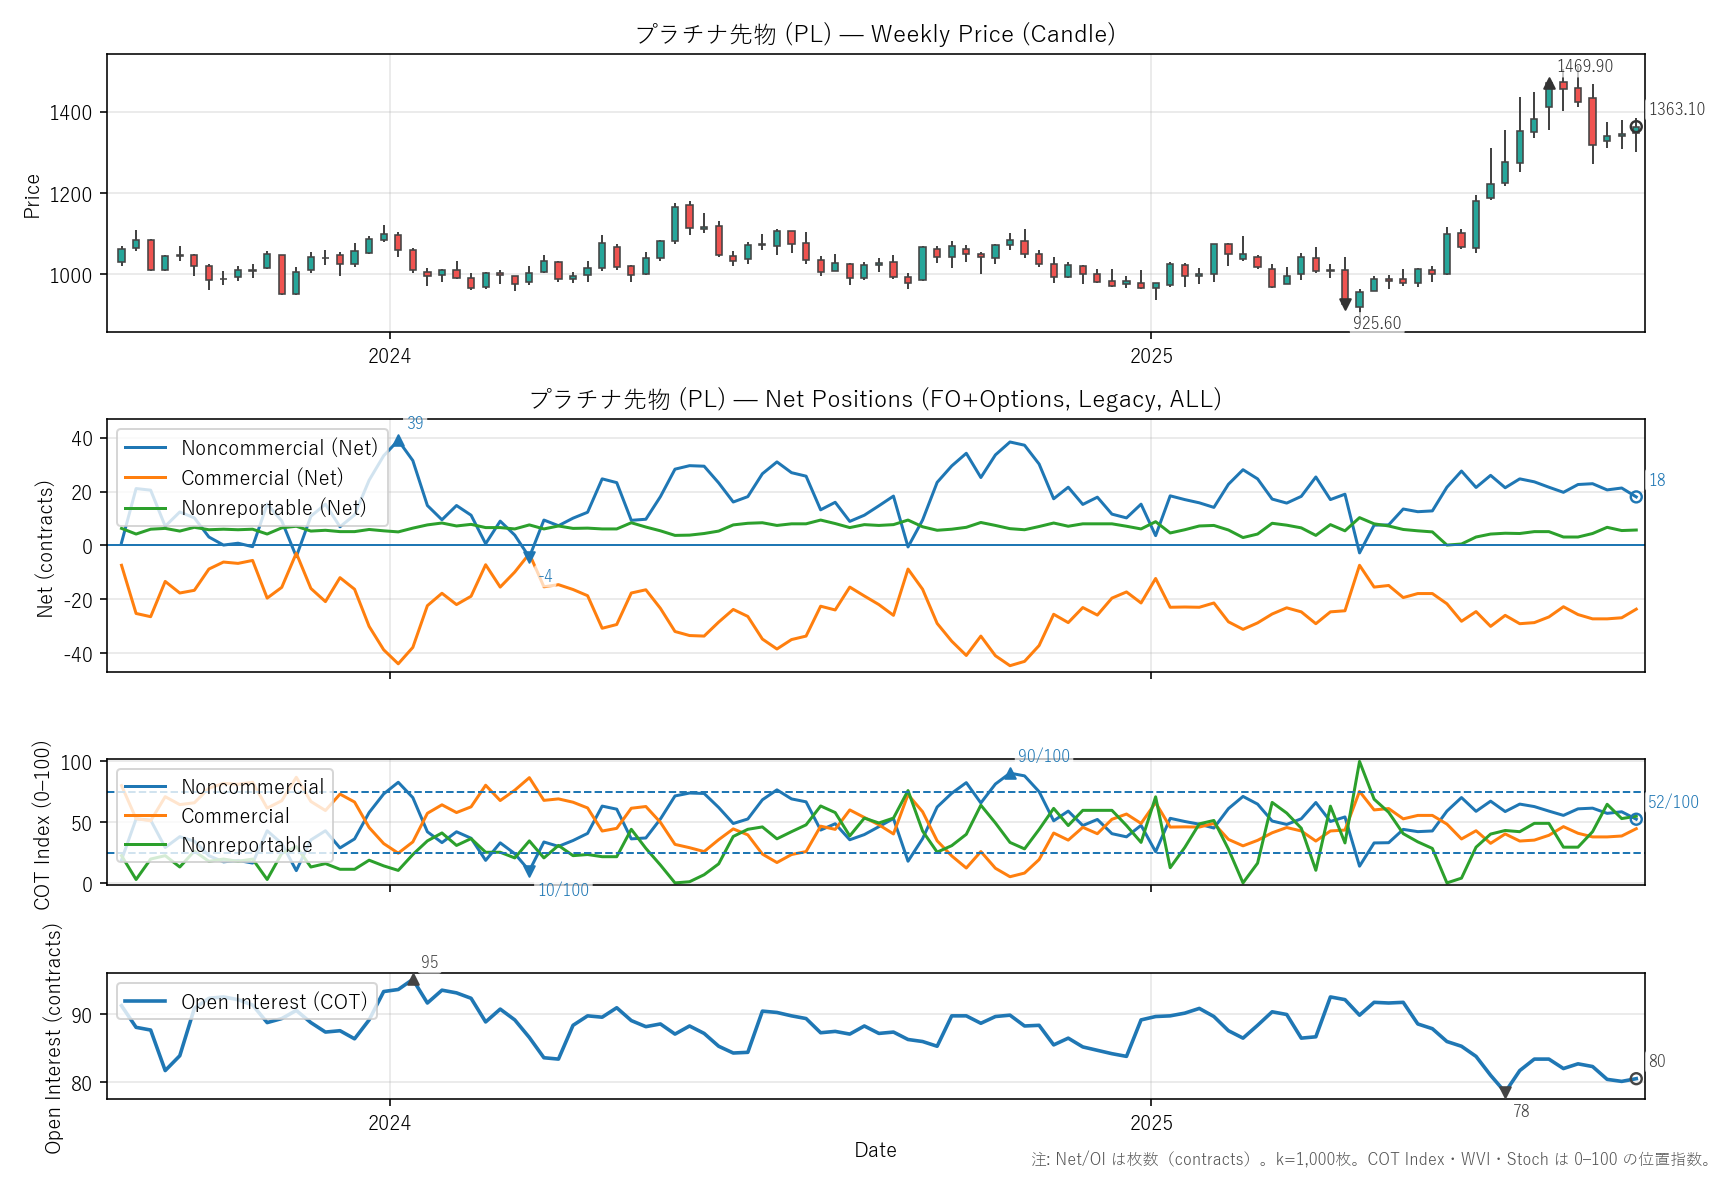
Task: Click the latest open interest label 80
Action: click(1657, 1061)
